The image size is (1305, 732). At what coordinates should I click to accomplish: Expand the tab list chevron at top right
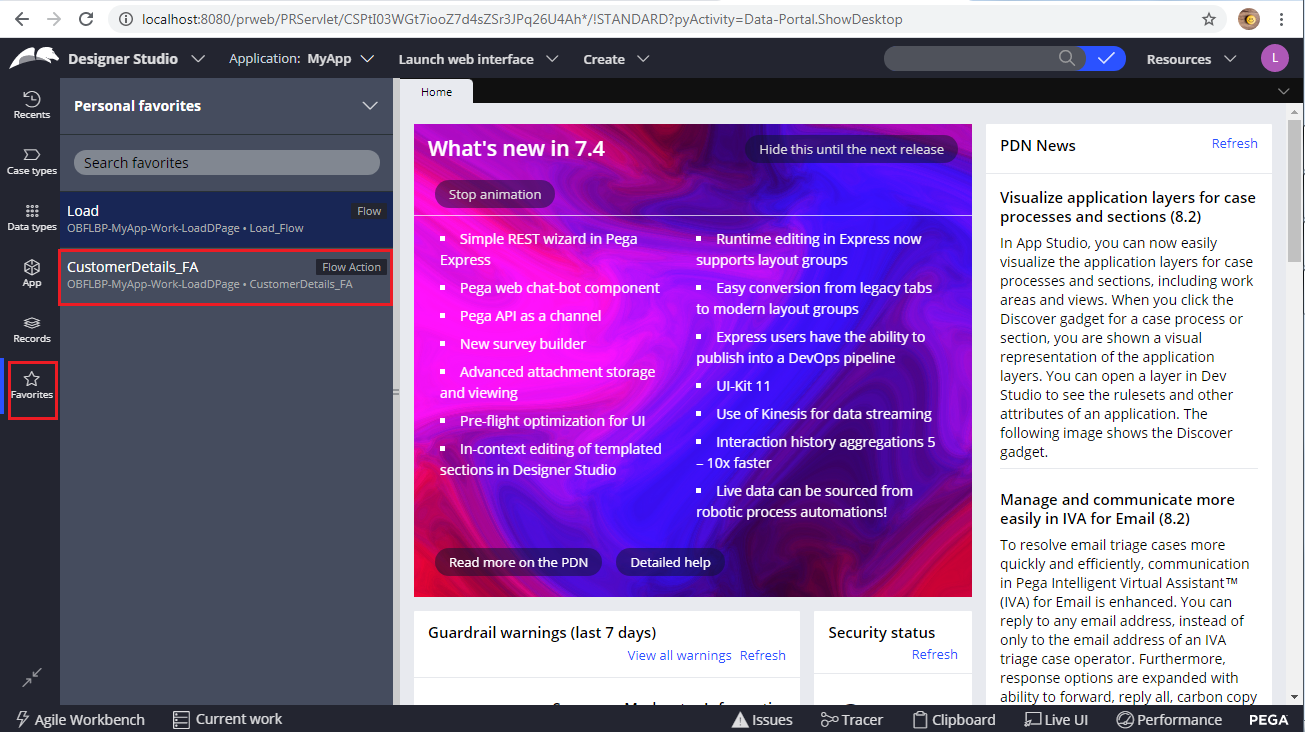[x=1284, y=91]
